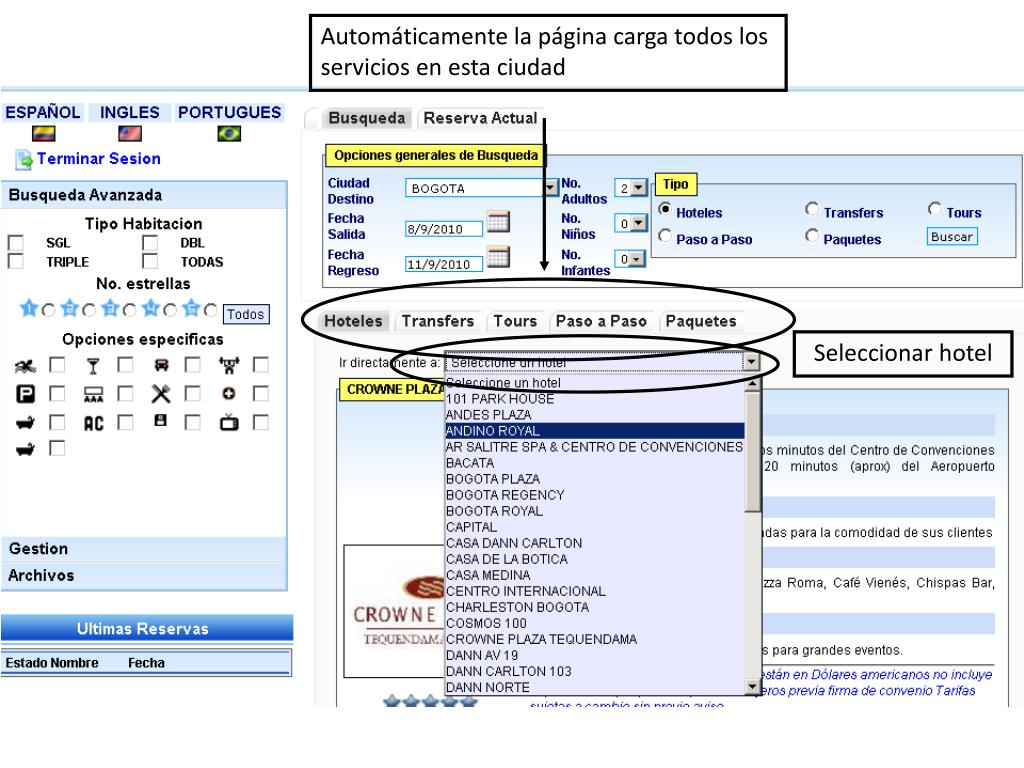Click the logout icon beside Terminar Sesion

tap(24, 159)
